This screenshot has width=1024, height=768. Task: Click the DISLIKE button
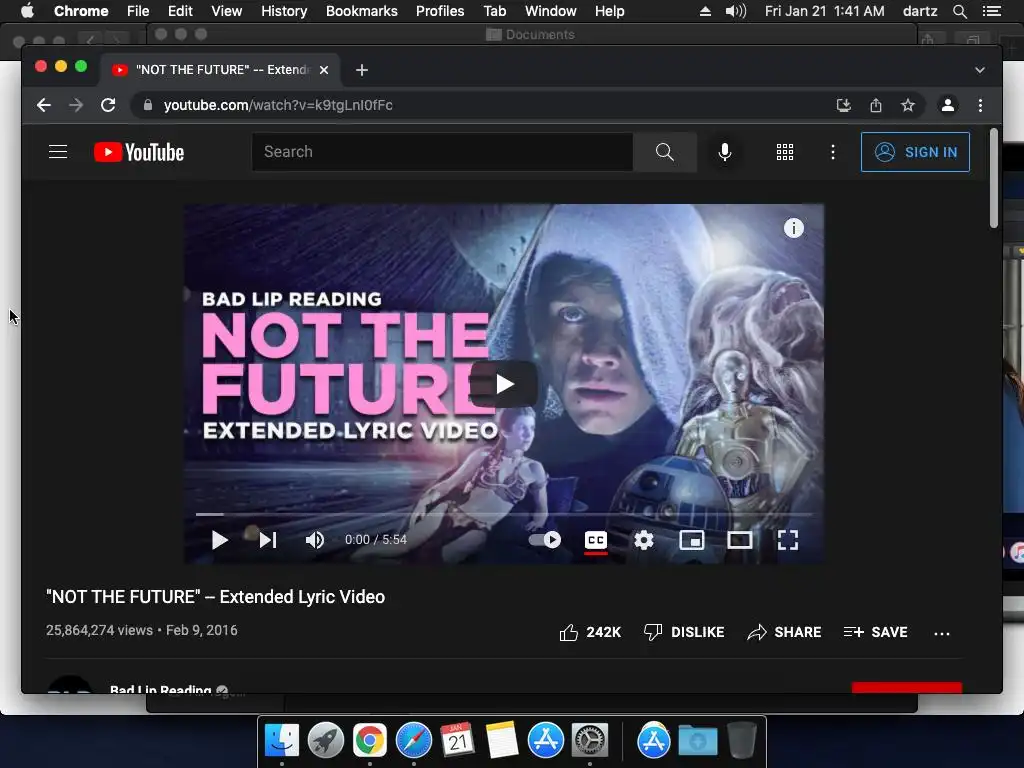pyautogui.click(x=684, y=632)
